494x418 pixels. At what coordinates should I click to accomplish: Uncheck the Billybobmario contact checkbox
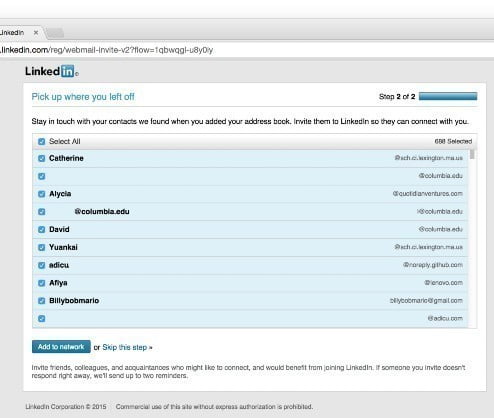pos(41,301)
